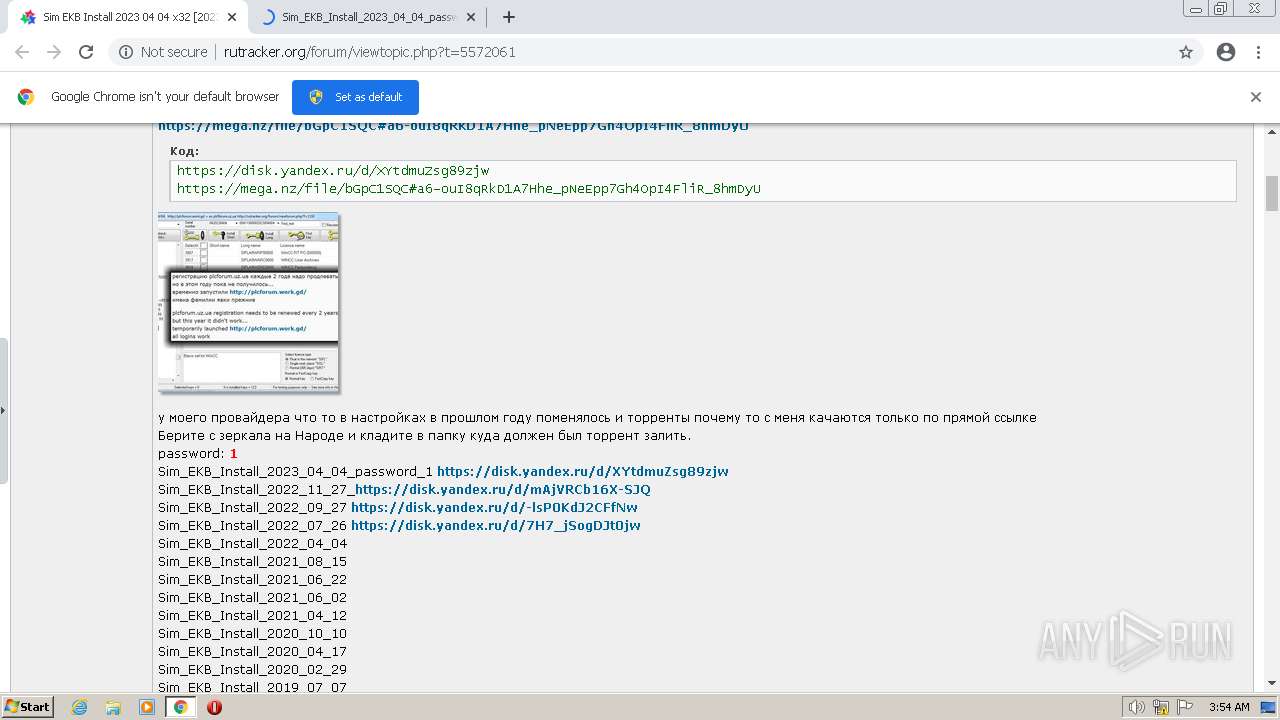1280x720 pixels.
Task: Open the Chrome three-dot menu
Action: (1258, 52)
